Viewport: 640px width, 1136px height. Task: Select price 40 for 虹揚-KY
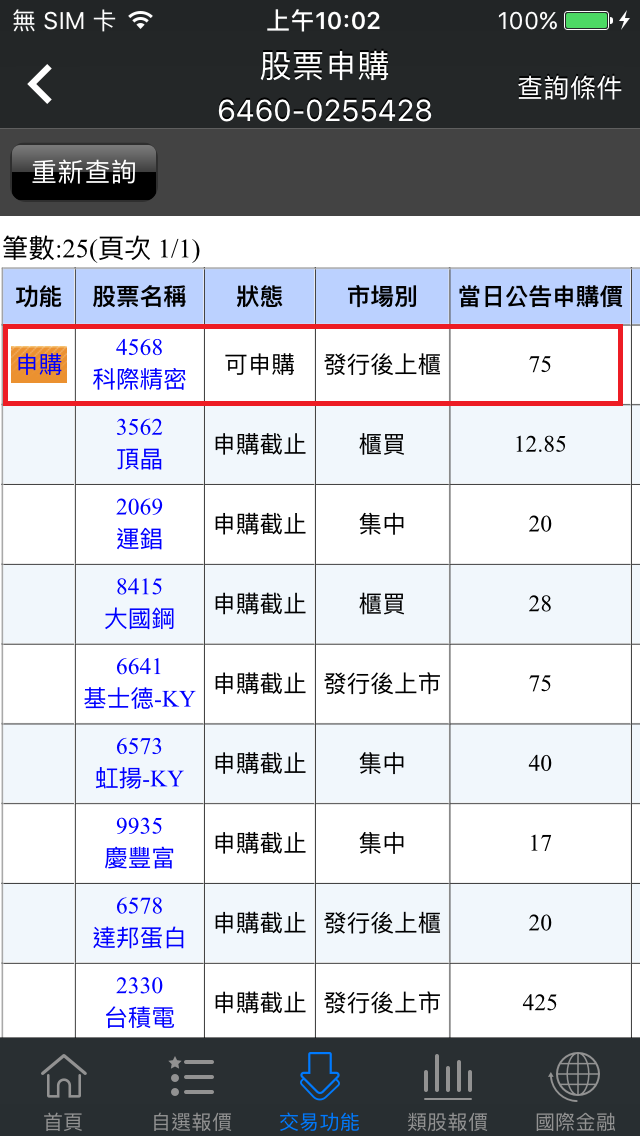541,763
